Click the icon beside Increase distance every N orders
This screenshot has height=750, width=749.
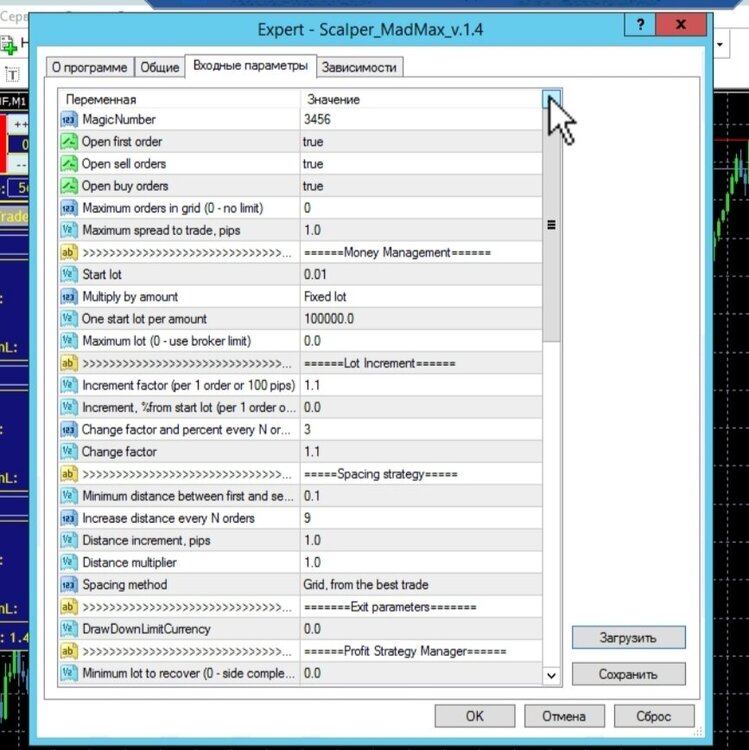point(68,518)
